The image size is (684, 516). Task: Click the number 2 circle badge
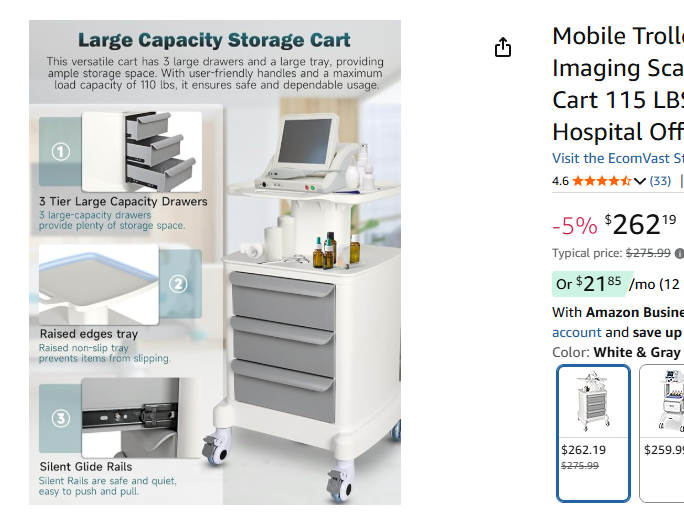point(178,283)
